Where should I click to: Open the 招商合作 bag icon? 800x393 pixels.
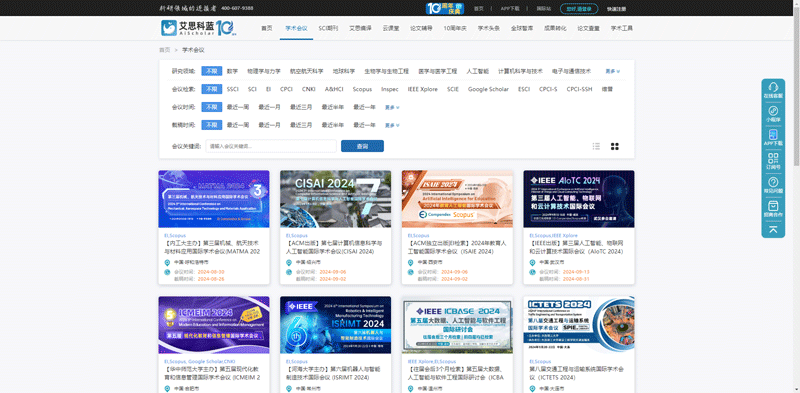[773, 206]
